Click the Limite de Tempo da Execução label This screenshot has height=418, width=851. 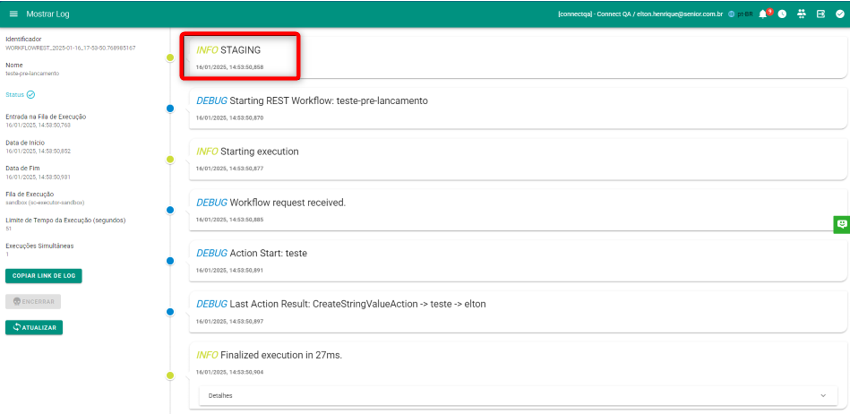66,220
